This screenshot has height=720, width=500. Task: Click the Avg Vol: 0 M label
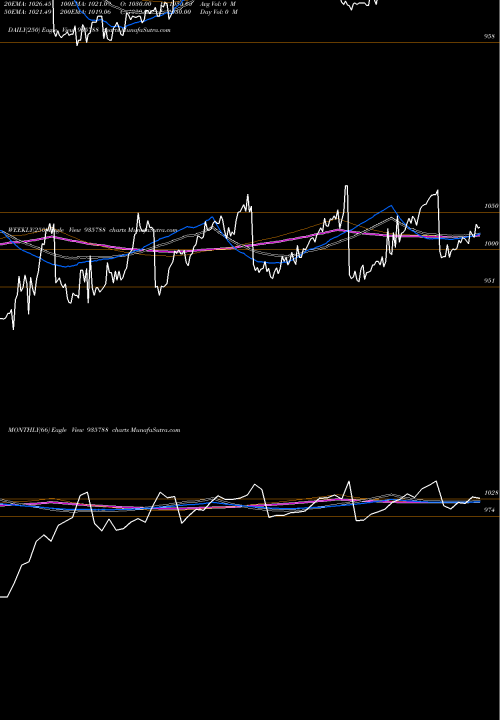tap(218, 4)
